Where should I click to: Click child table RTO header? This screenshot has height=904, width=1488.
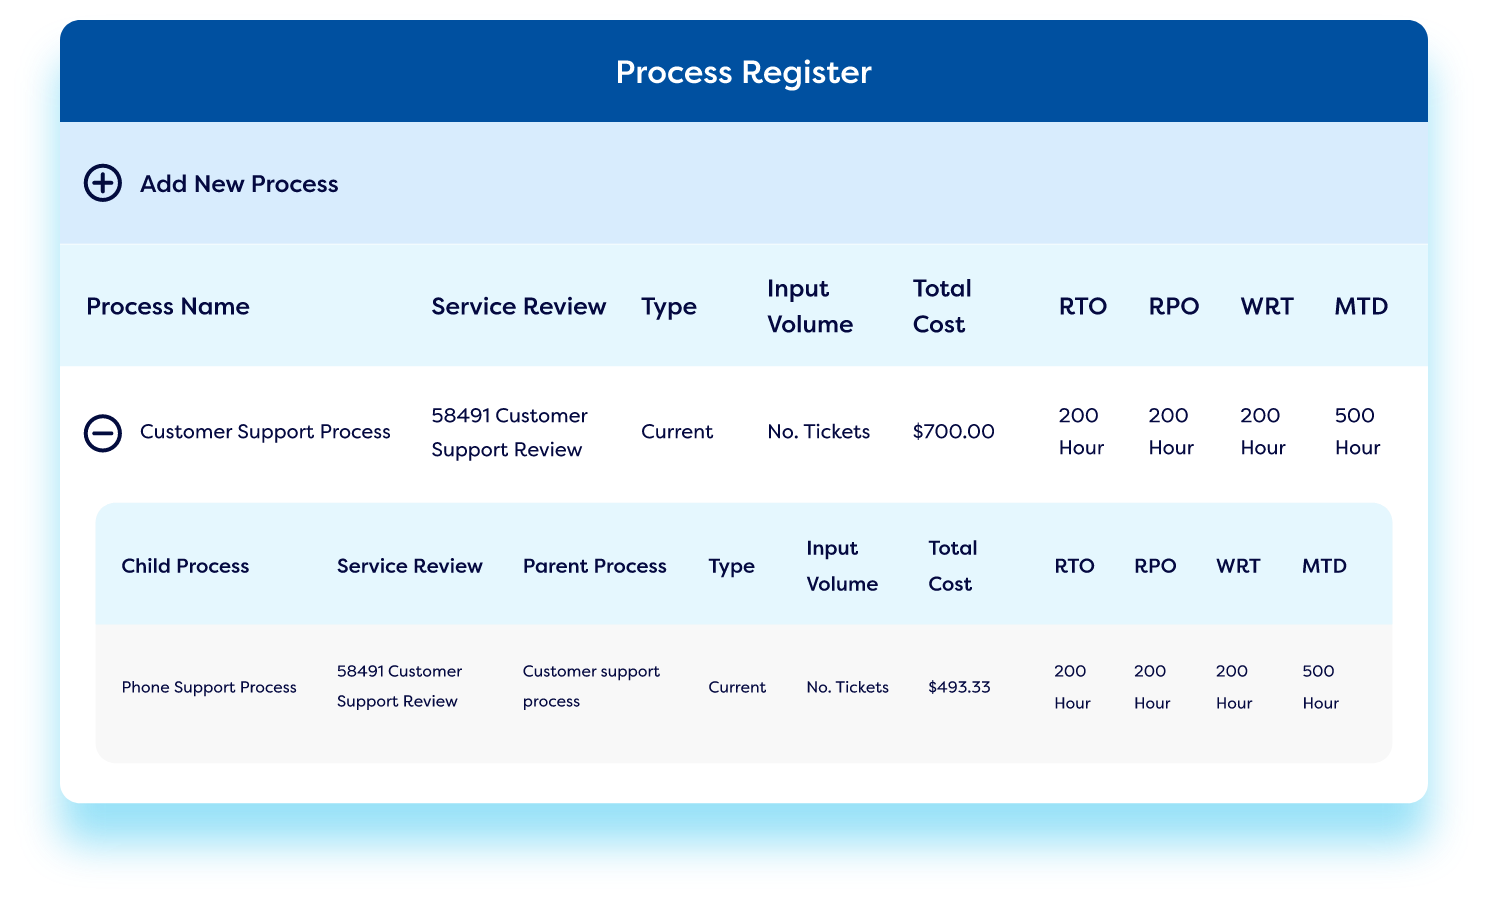coord(1075,566)
